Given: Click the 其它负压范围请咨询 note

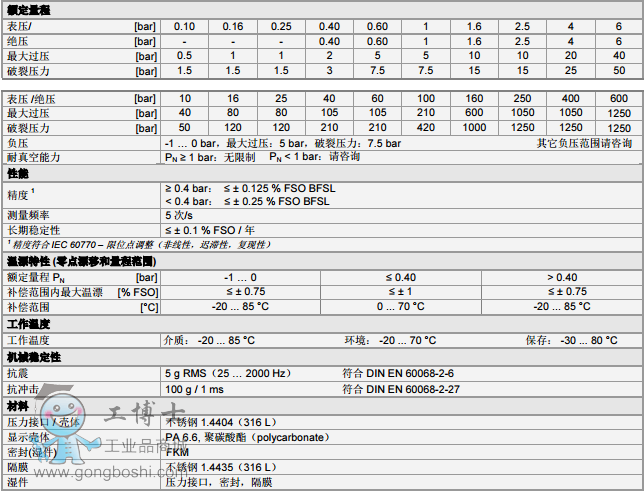Looking at the screenshot, I should (583, 143).
